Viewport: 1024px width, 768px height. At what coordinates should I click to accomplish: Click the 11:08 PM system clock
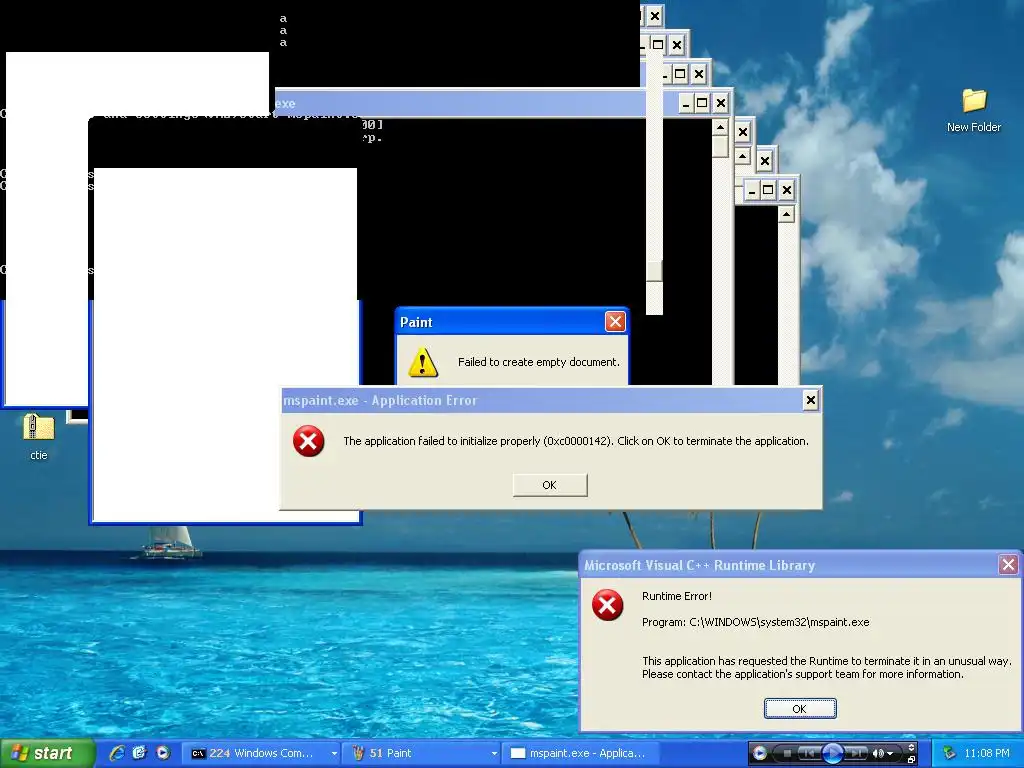(987, 753)
